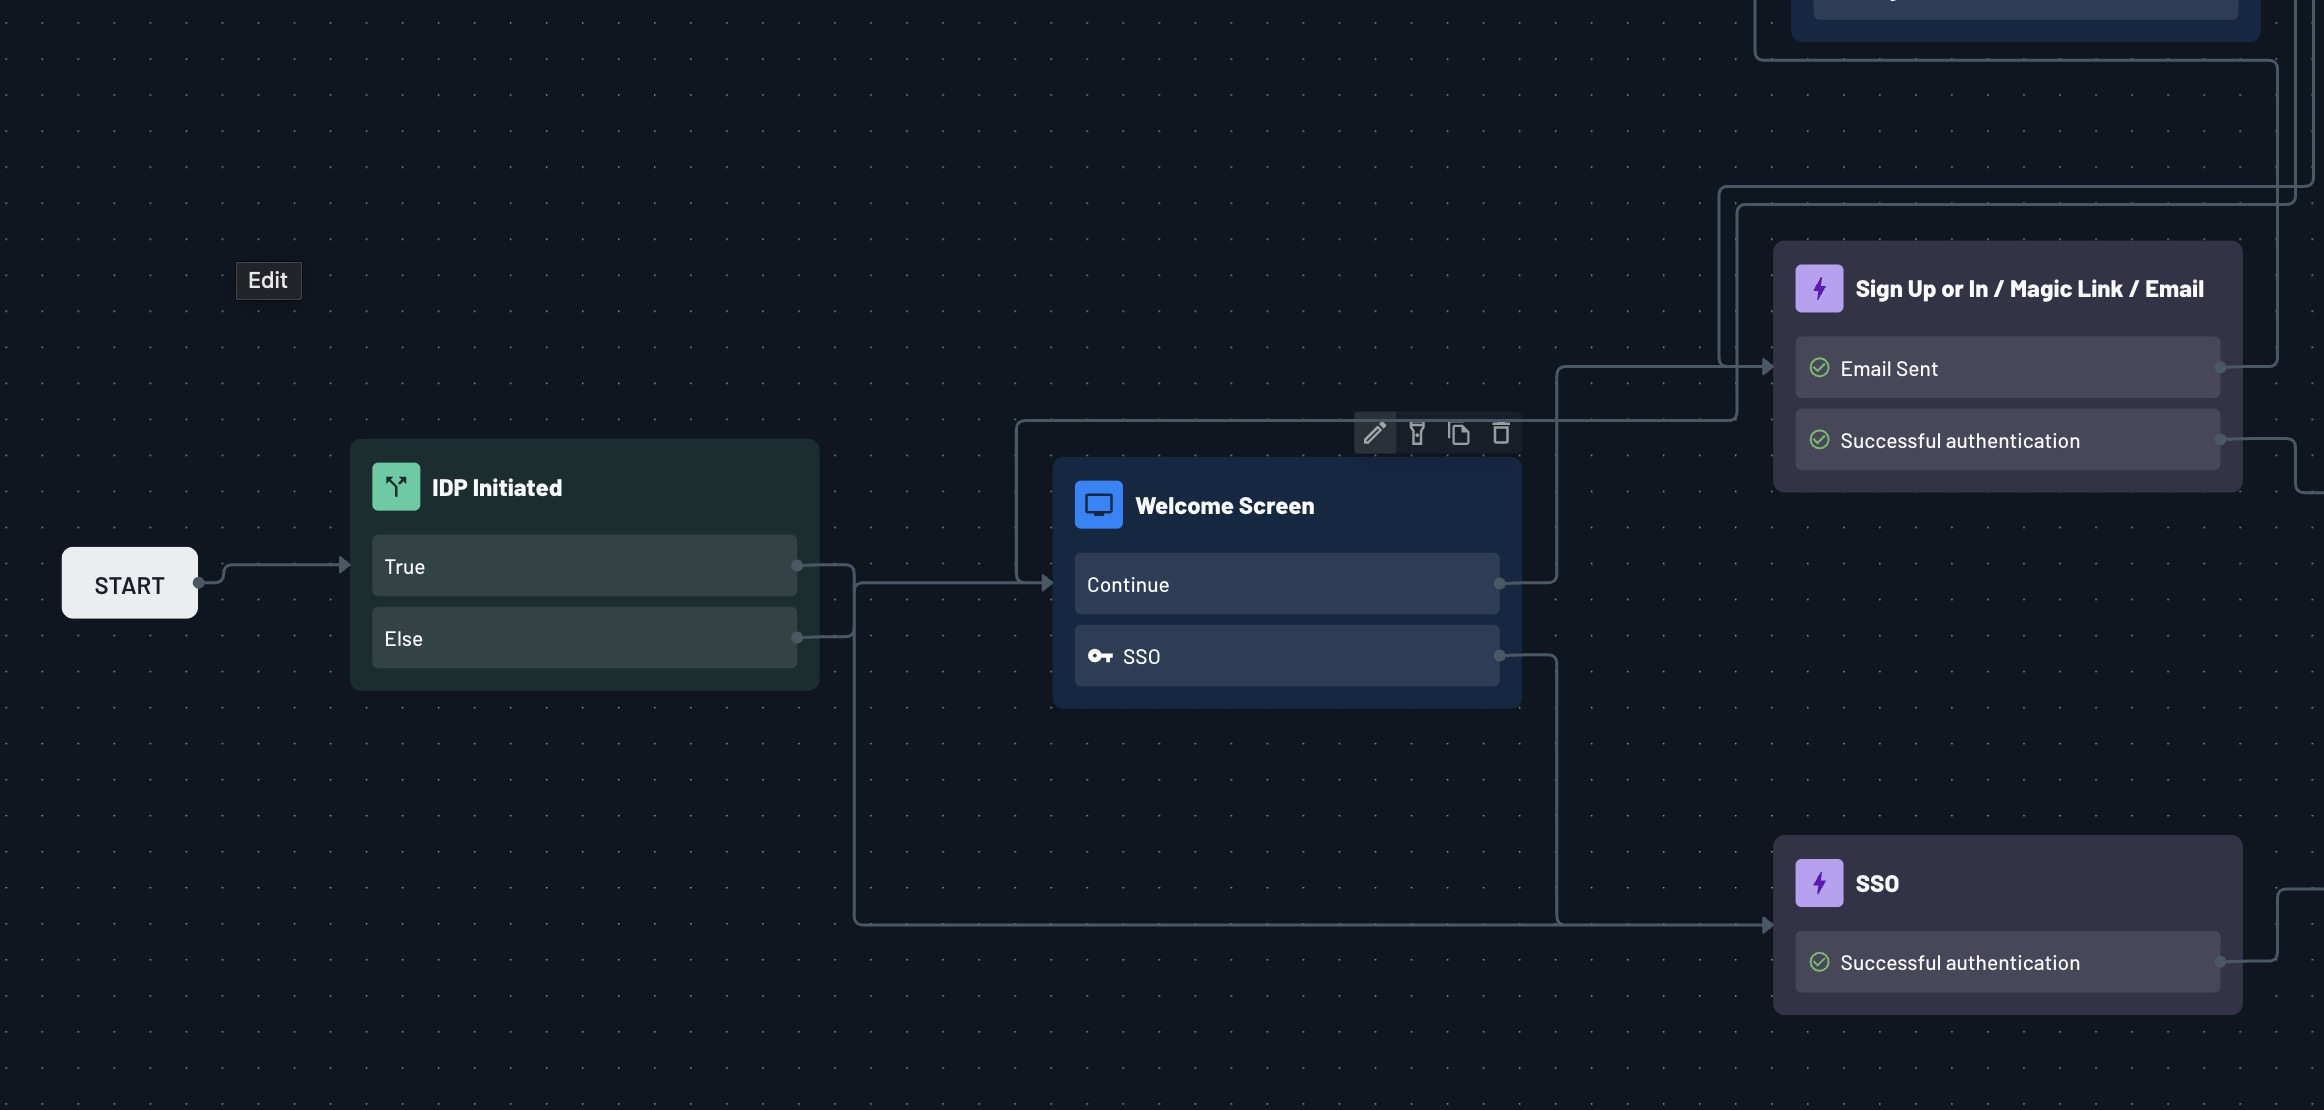Click the trash delete icon above Welcome Screen
The image size is (2324, 1110).
click(x=1501, y=433)
